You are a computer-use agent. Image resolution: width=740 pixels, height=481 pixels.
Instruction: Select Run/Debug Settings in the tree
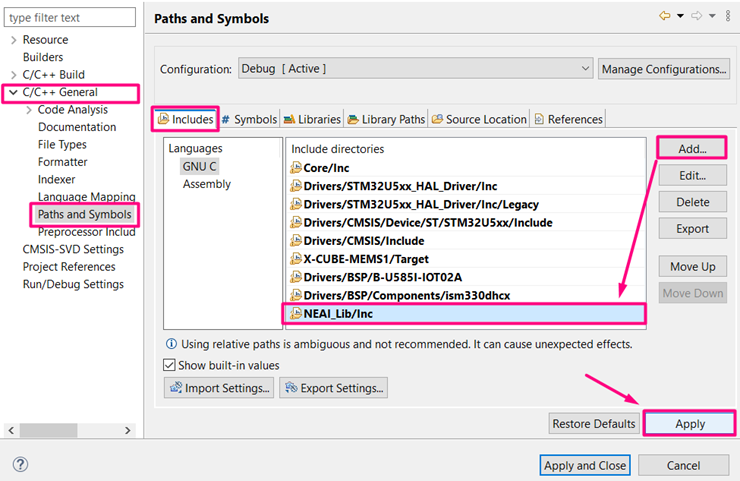[73, 284]
